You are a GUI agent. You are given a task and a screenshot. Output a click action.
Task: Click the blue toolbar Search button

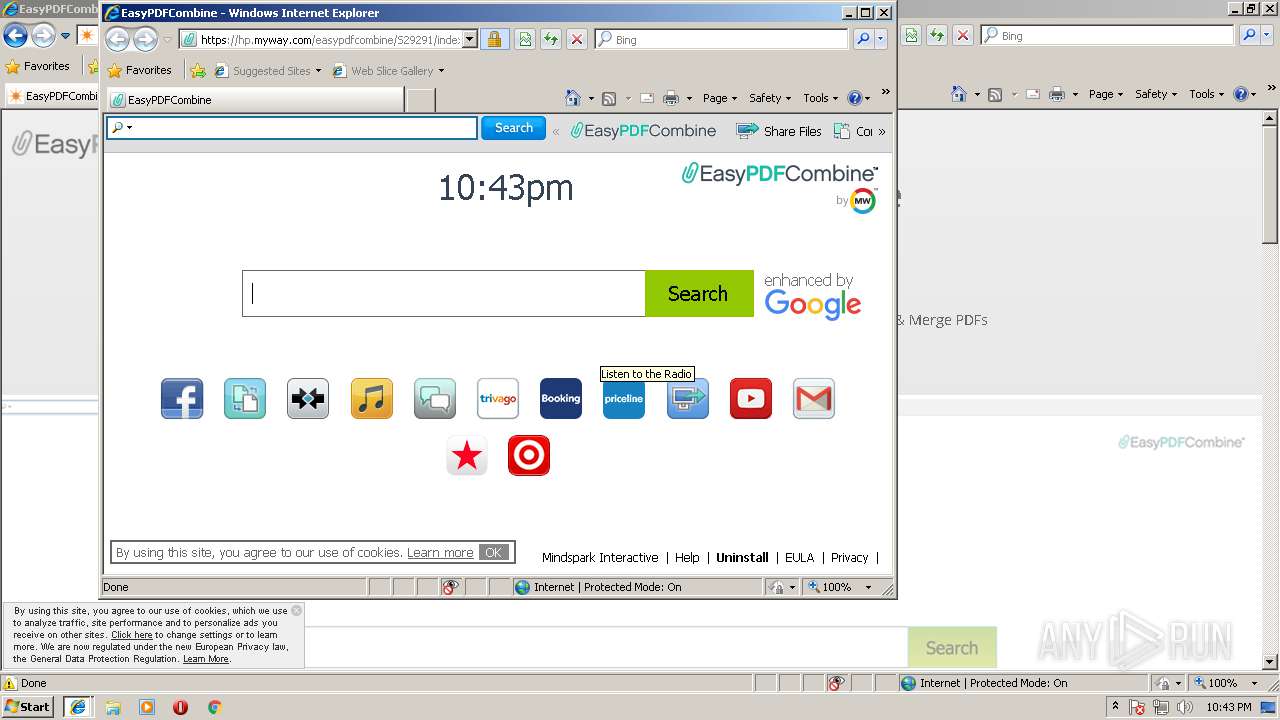pos(513,128)
